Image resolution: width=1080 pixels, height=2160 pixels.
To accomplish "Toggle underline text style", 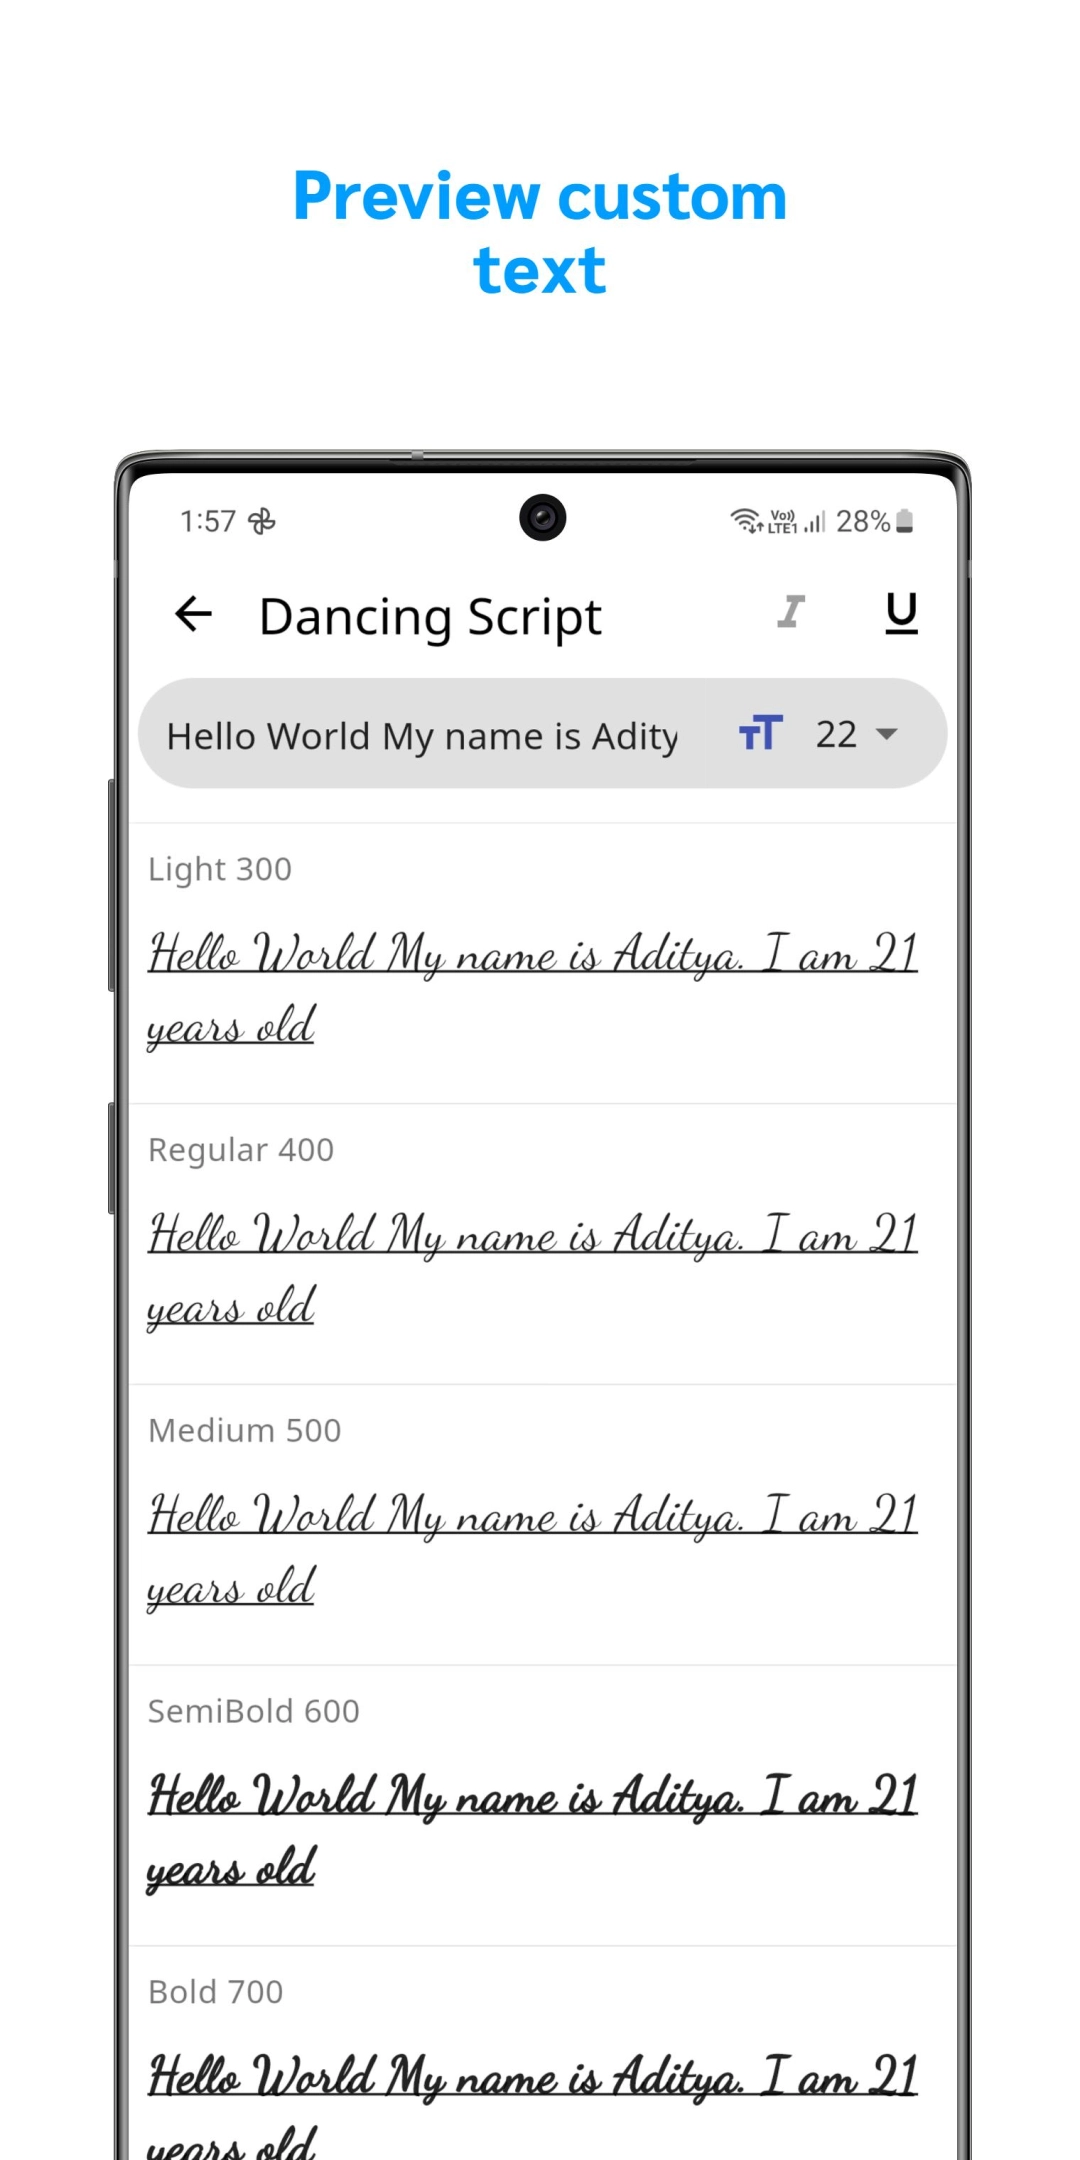I will pyautogui.click(x=901, y=612).
